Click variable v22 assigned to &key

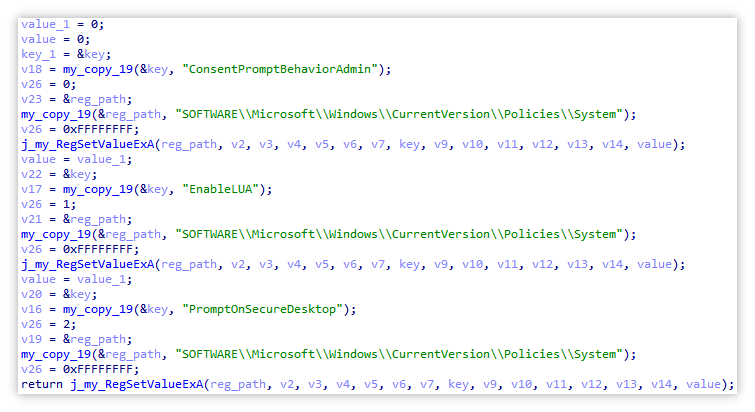click(32, 174)
